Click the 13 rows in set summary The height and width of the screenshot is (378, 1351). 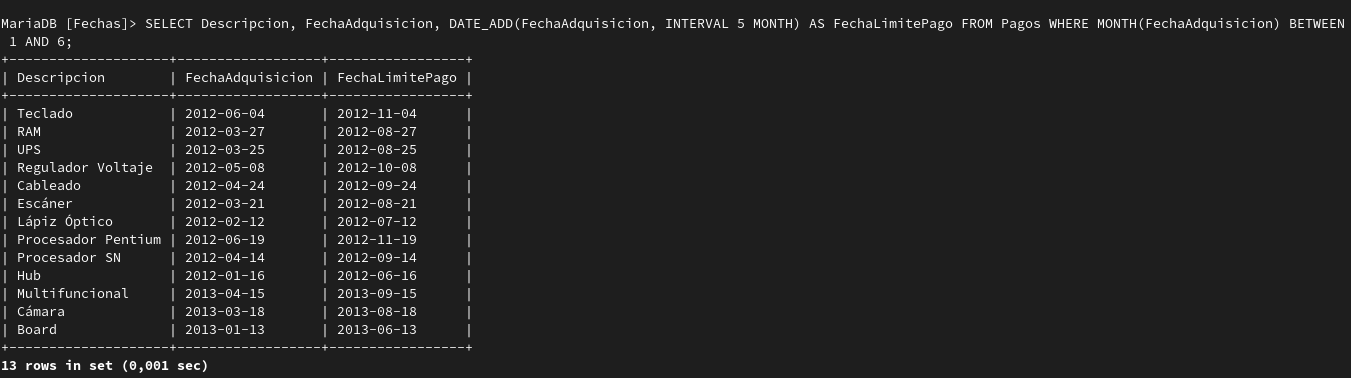tap(105, 365)
